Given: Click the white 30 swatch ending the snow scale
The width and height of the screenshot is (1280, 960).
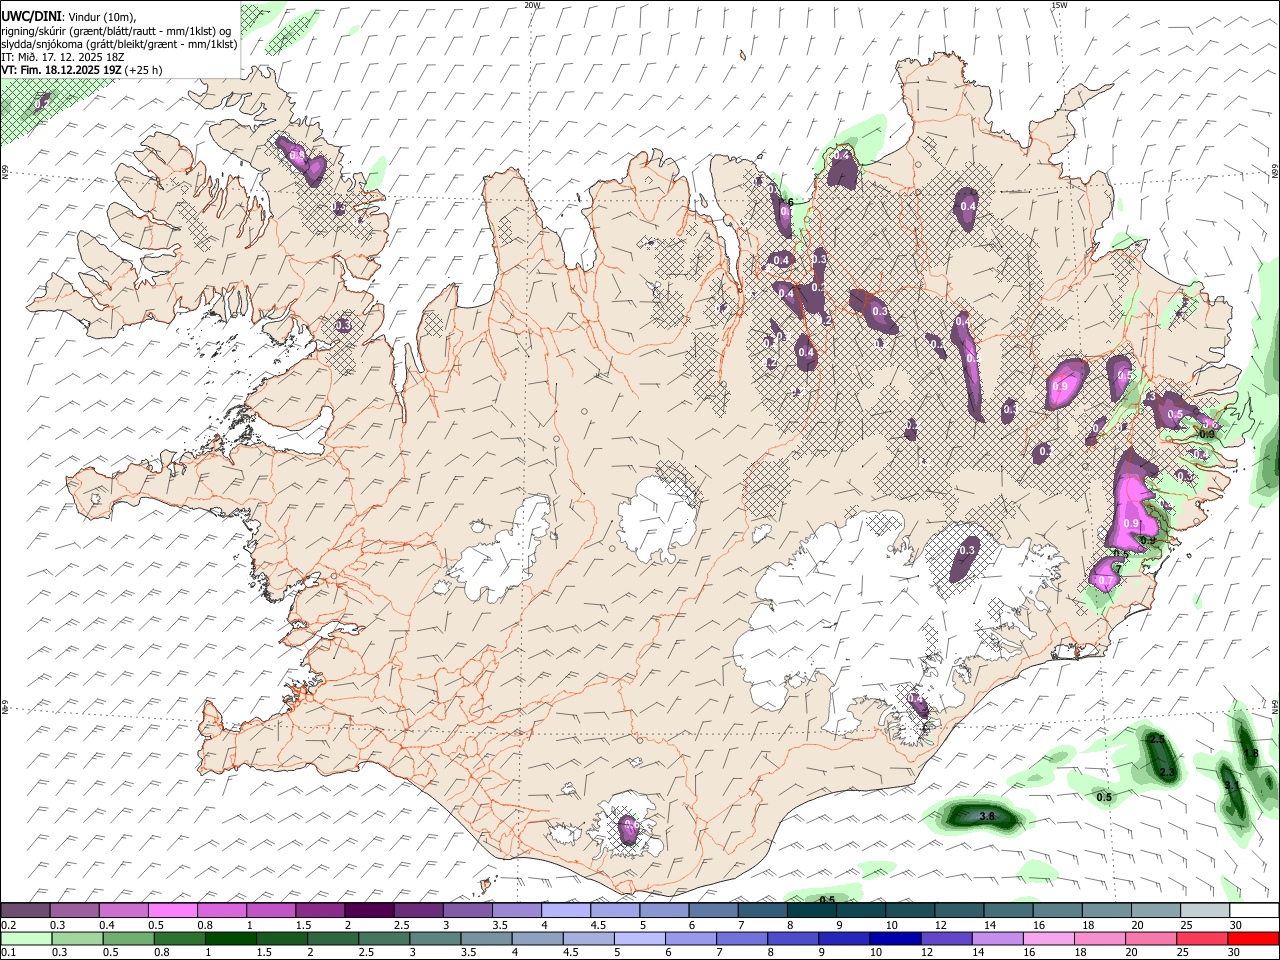Looking at the screenshot, I should pyautogui.click(x=1255, y=911).
